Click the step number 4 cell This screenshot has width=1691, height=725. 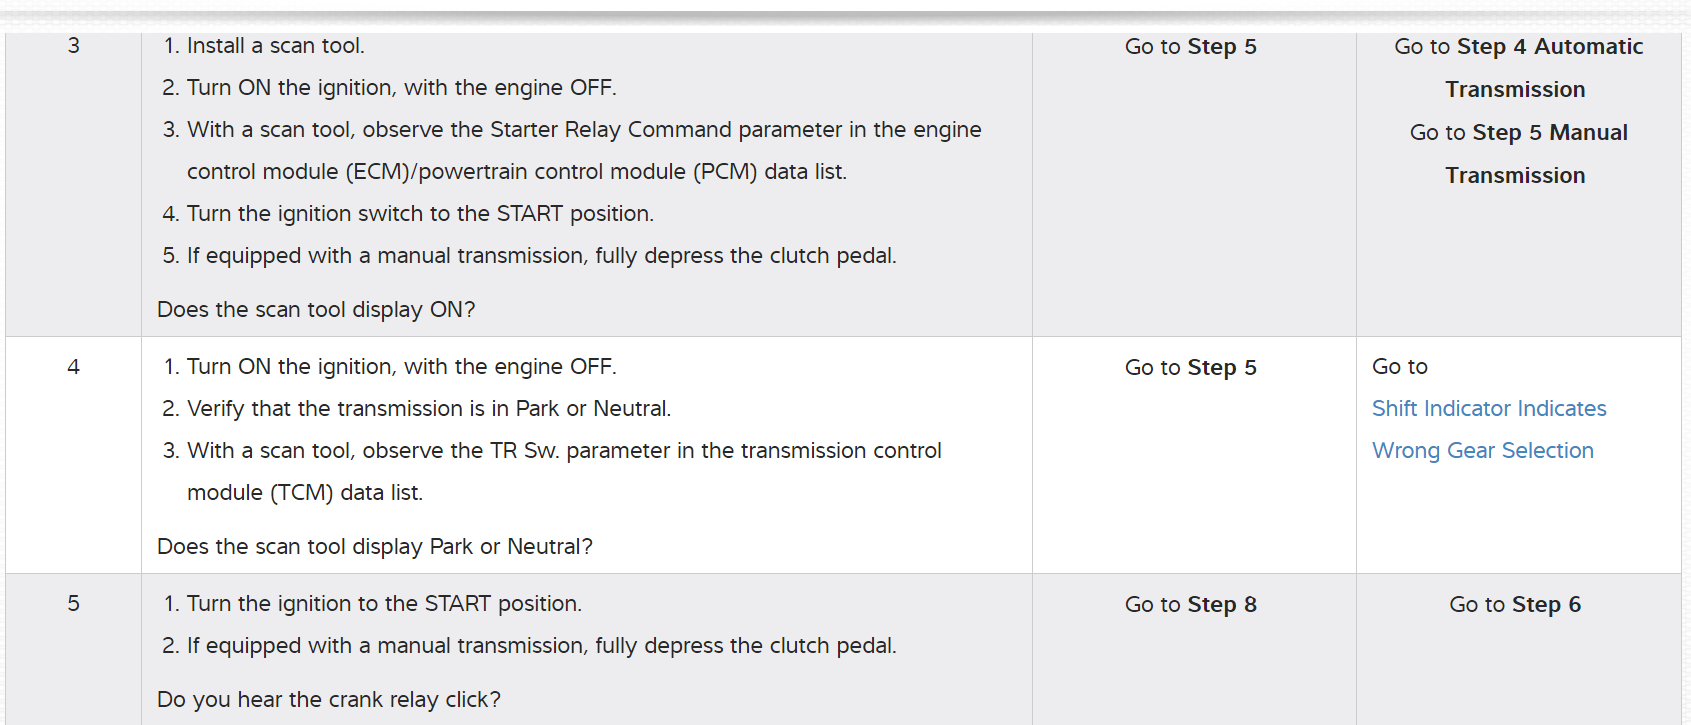coord(73,367)
